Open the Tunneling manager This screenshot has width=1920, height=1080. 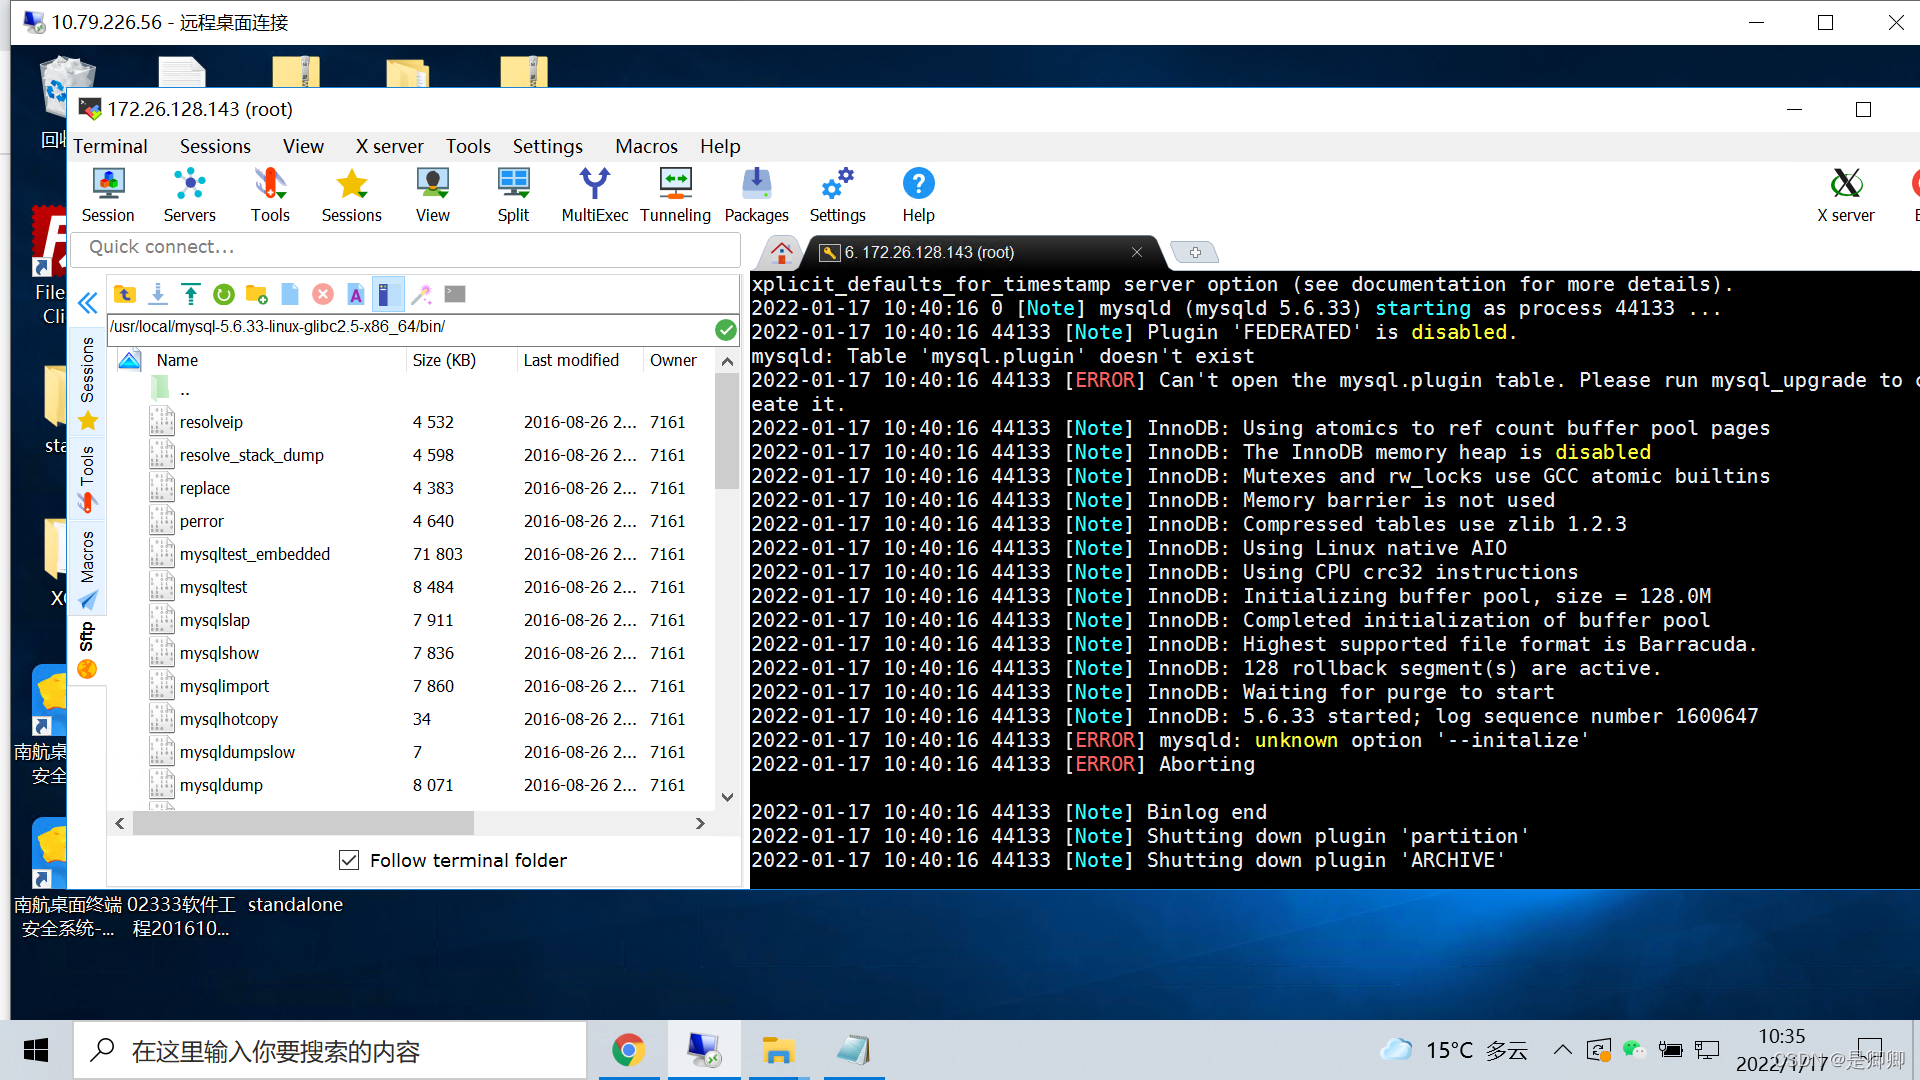[x=676, y=195]
